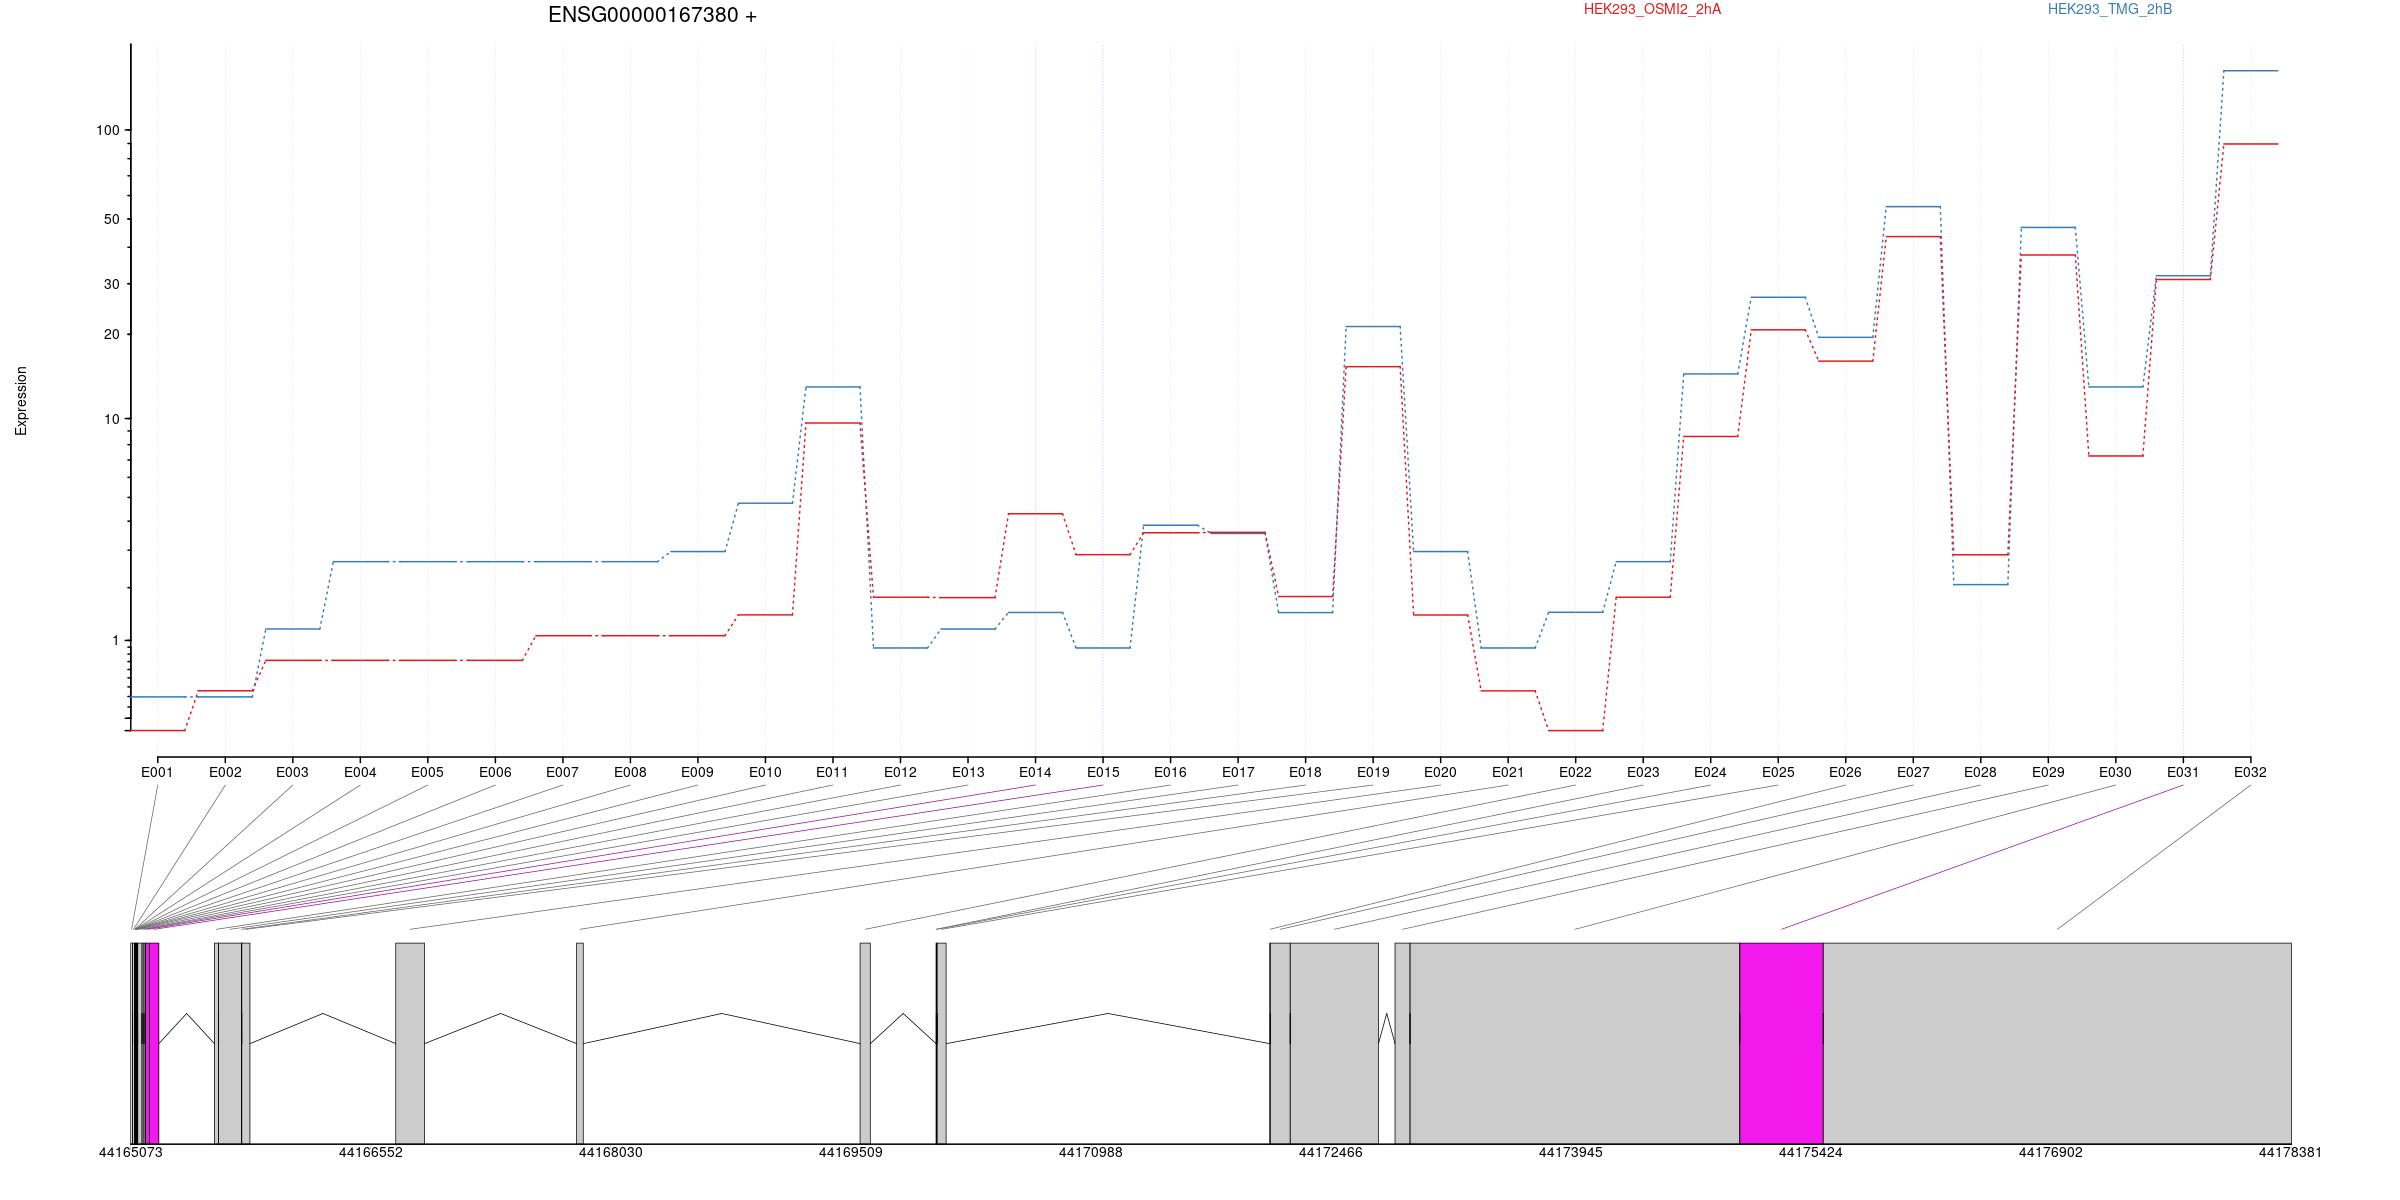Select the HEK293_OSMI2_2hA legend label
Image resolution: width=2400 pixels, height=1200 pixels.
(1652, 9)
